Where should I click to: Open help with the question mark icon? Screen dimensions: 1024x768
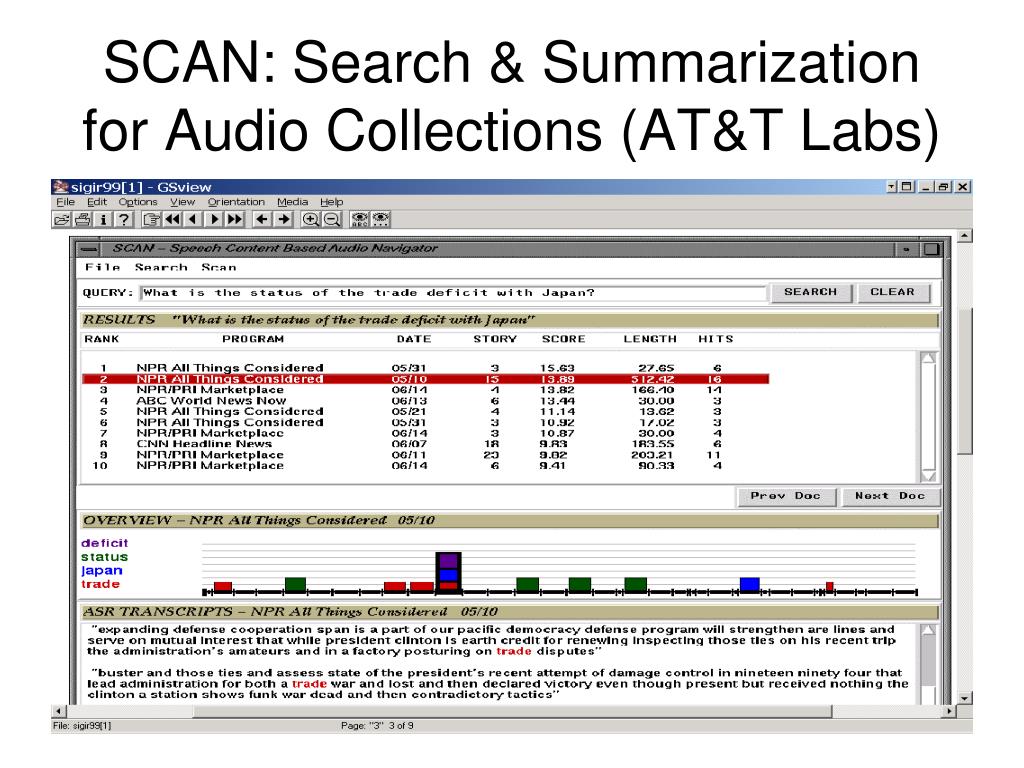[123, 219]
